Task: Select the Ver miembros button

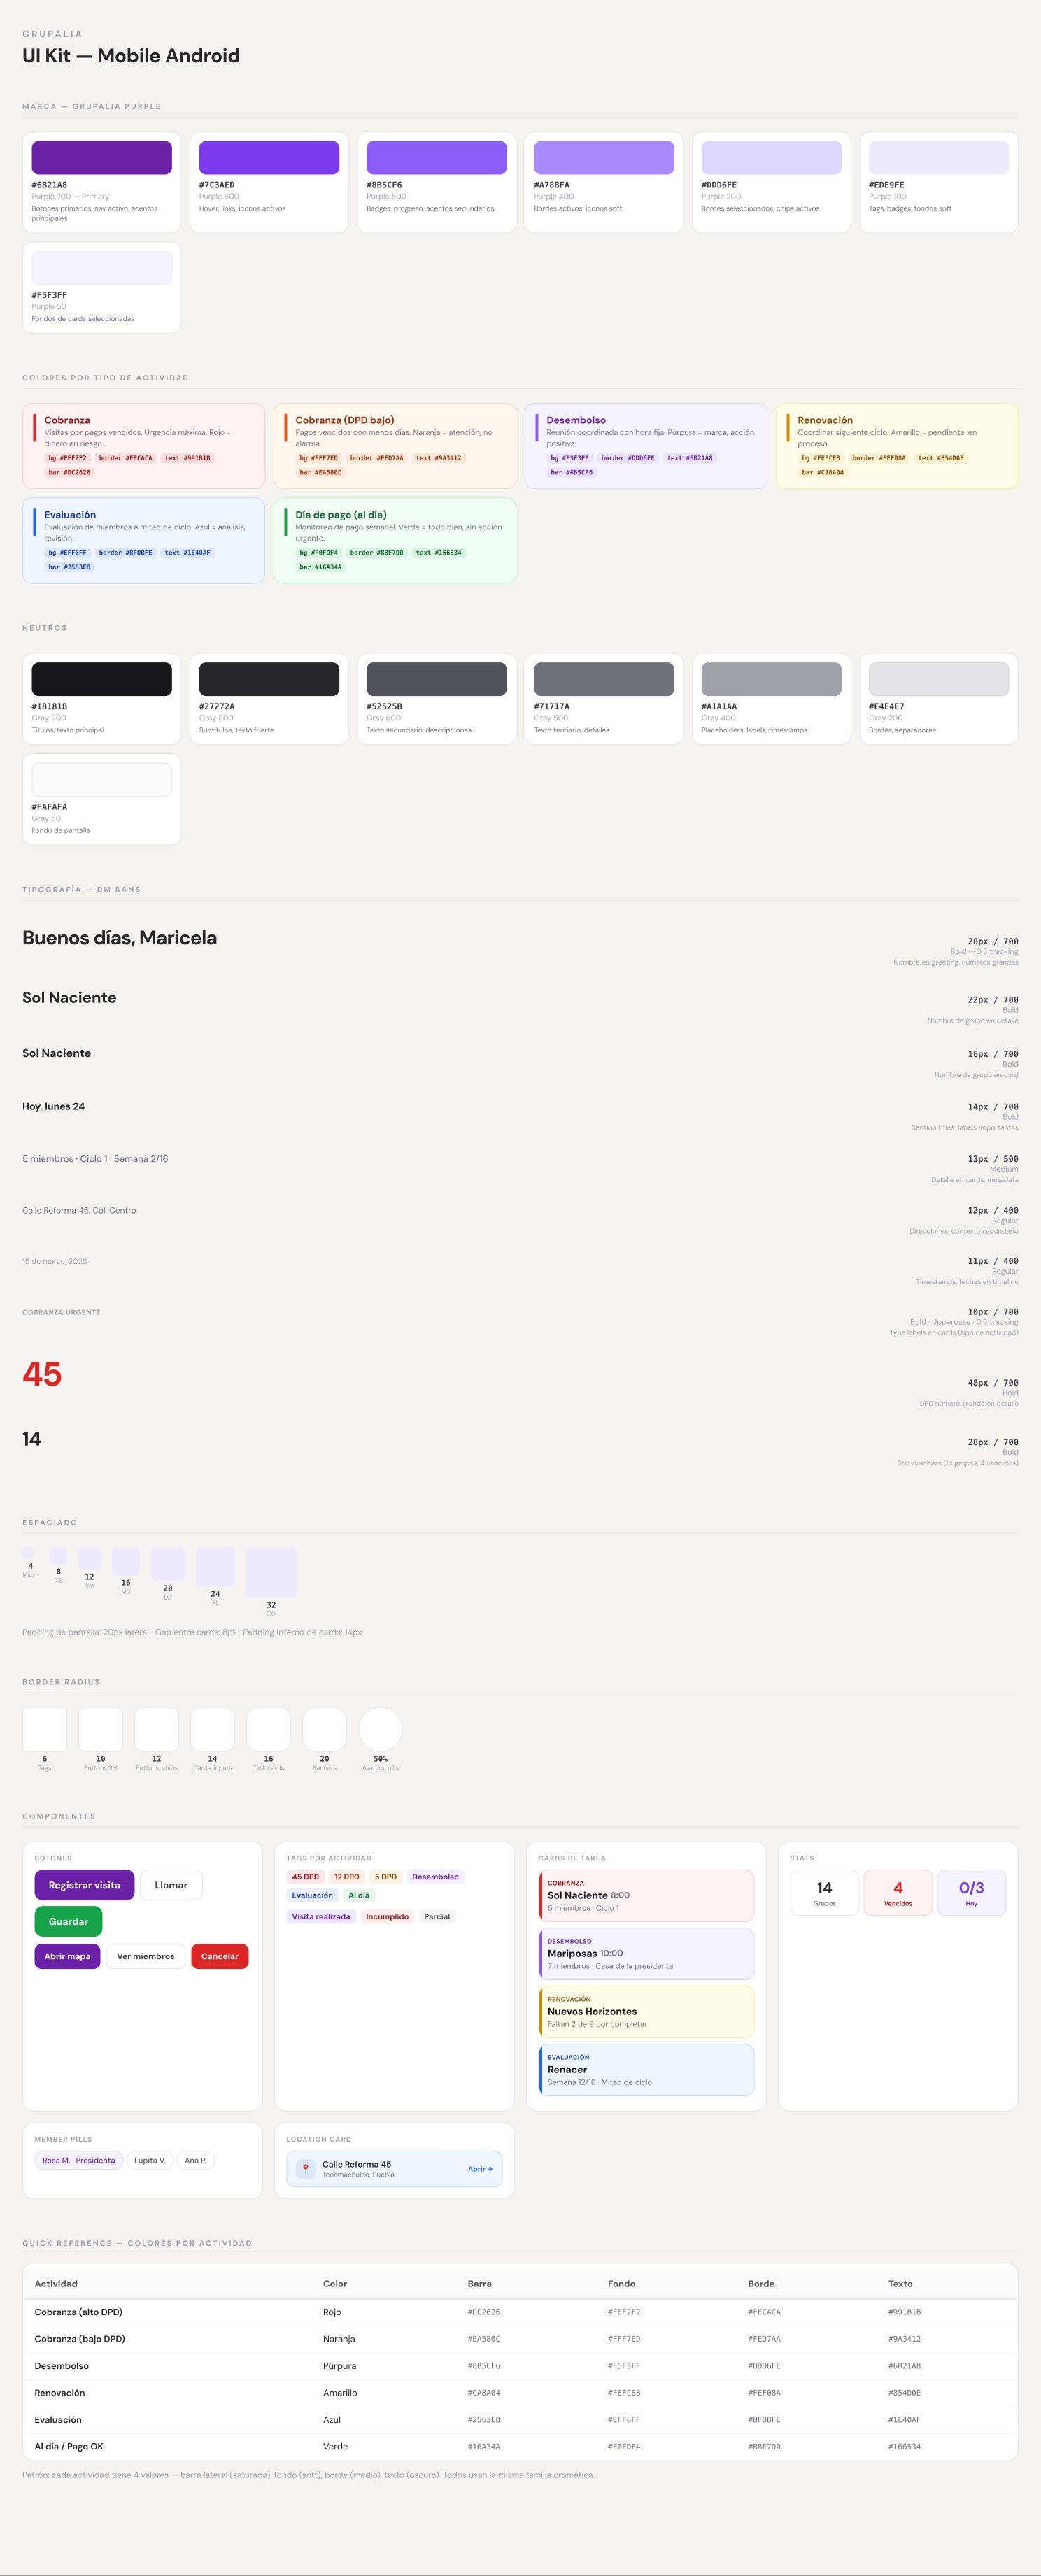Action: pos(145,1956)
